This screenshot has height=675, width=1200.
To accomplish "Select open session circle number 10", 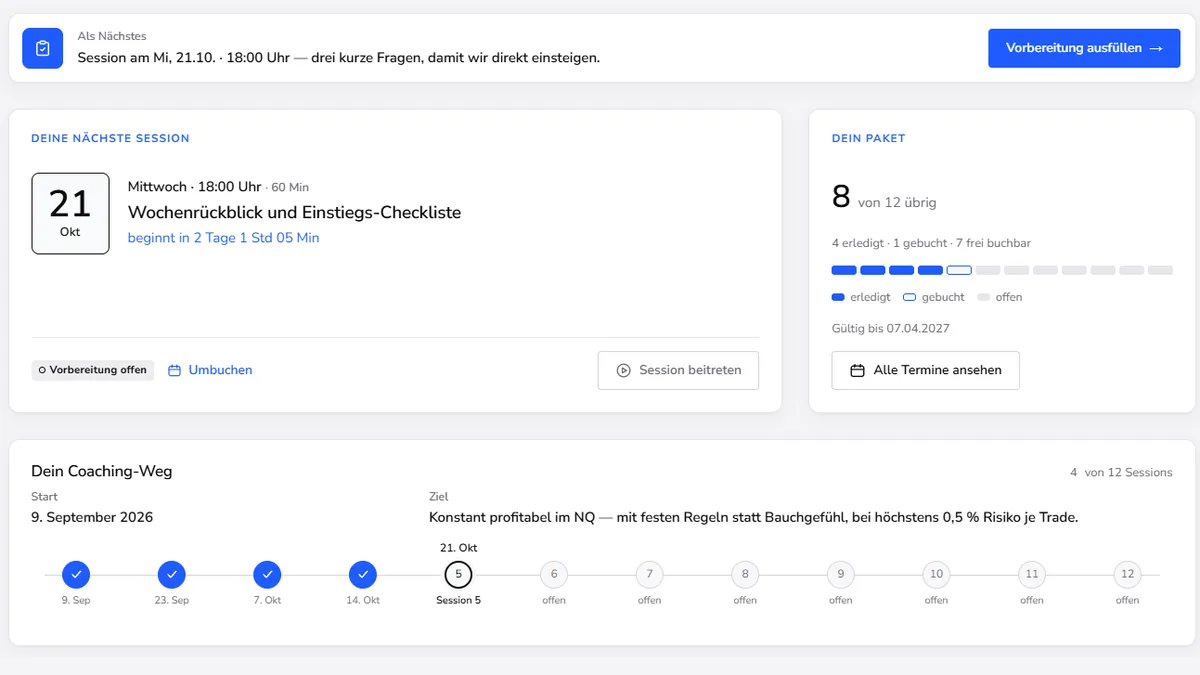I will click(x=936, y=575).
